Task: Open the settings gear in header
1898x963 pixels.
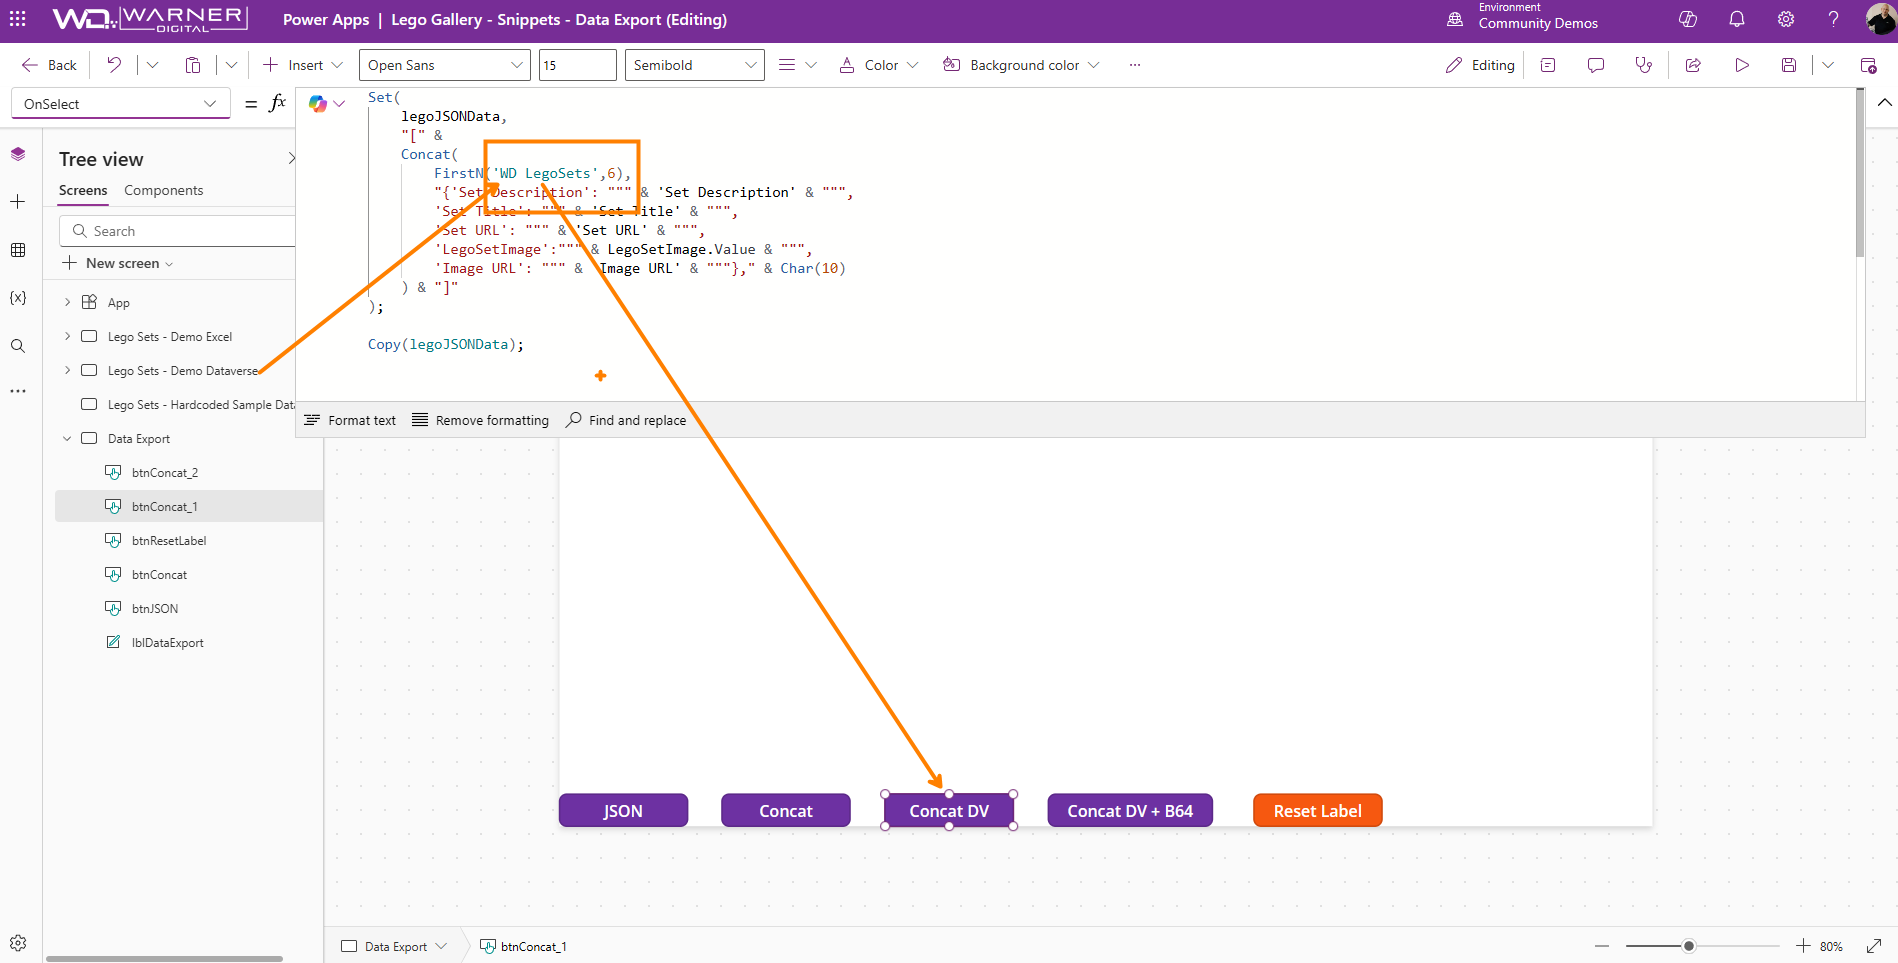Action: pos(1786,19)
